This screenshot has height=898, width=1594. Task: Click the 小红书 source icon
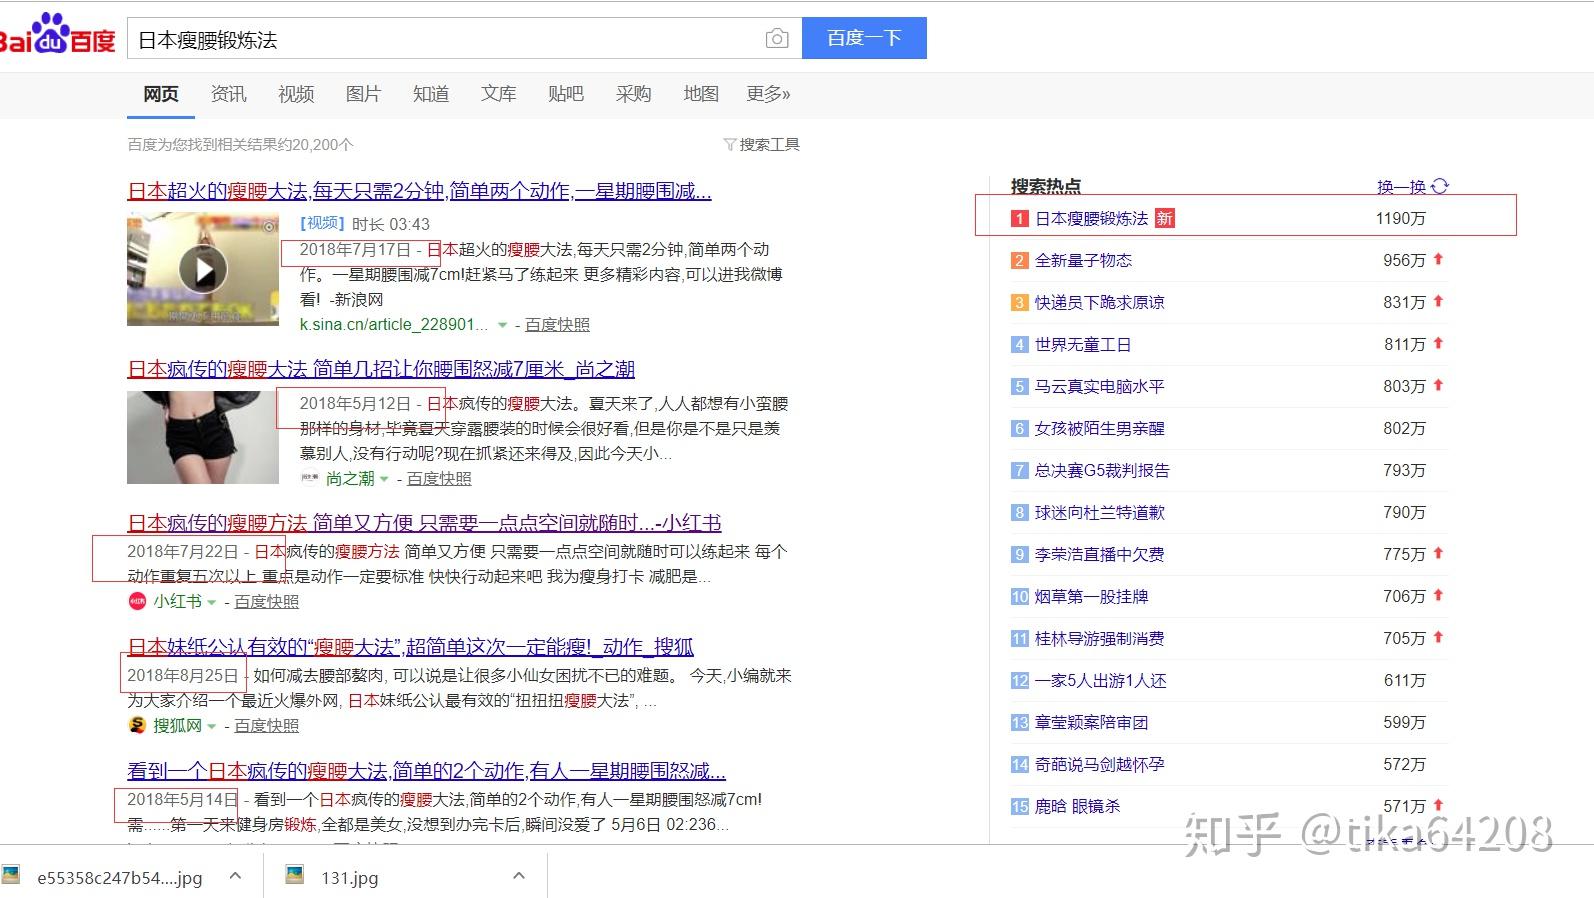coord(137,601)
